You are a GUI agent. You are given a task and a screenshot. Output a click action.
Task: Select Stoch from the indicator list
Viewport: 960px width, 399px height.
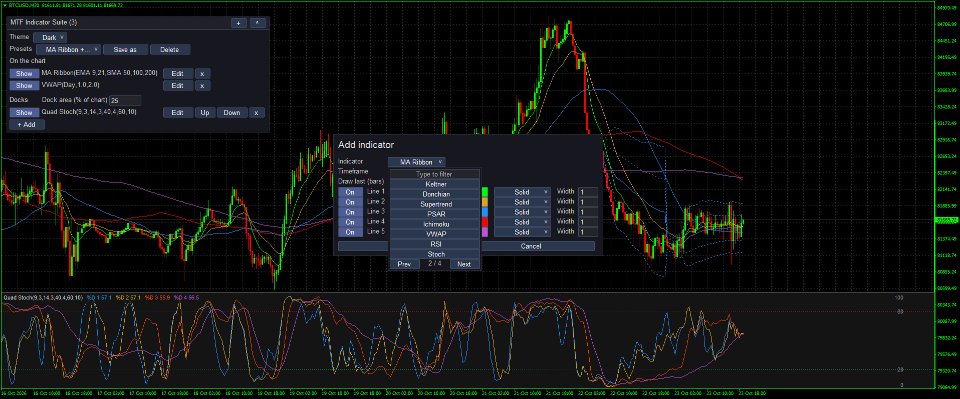[434, 254]
